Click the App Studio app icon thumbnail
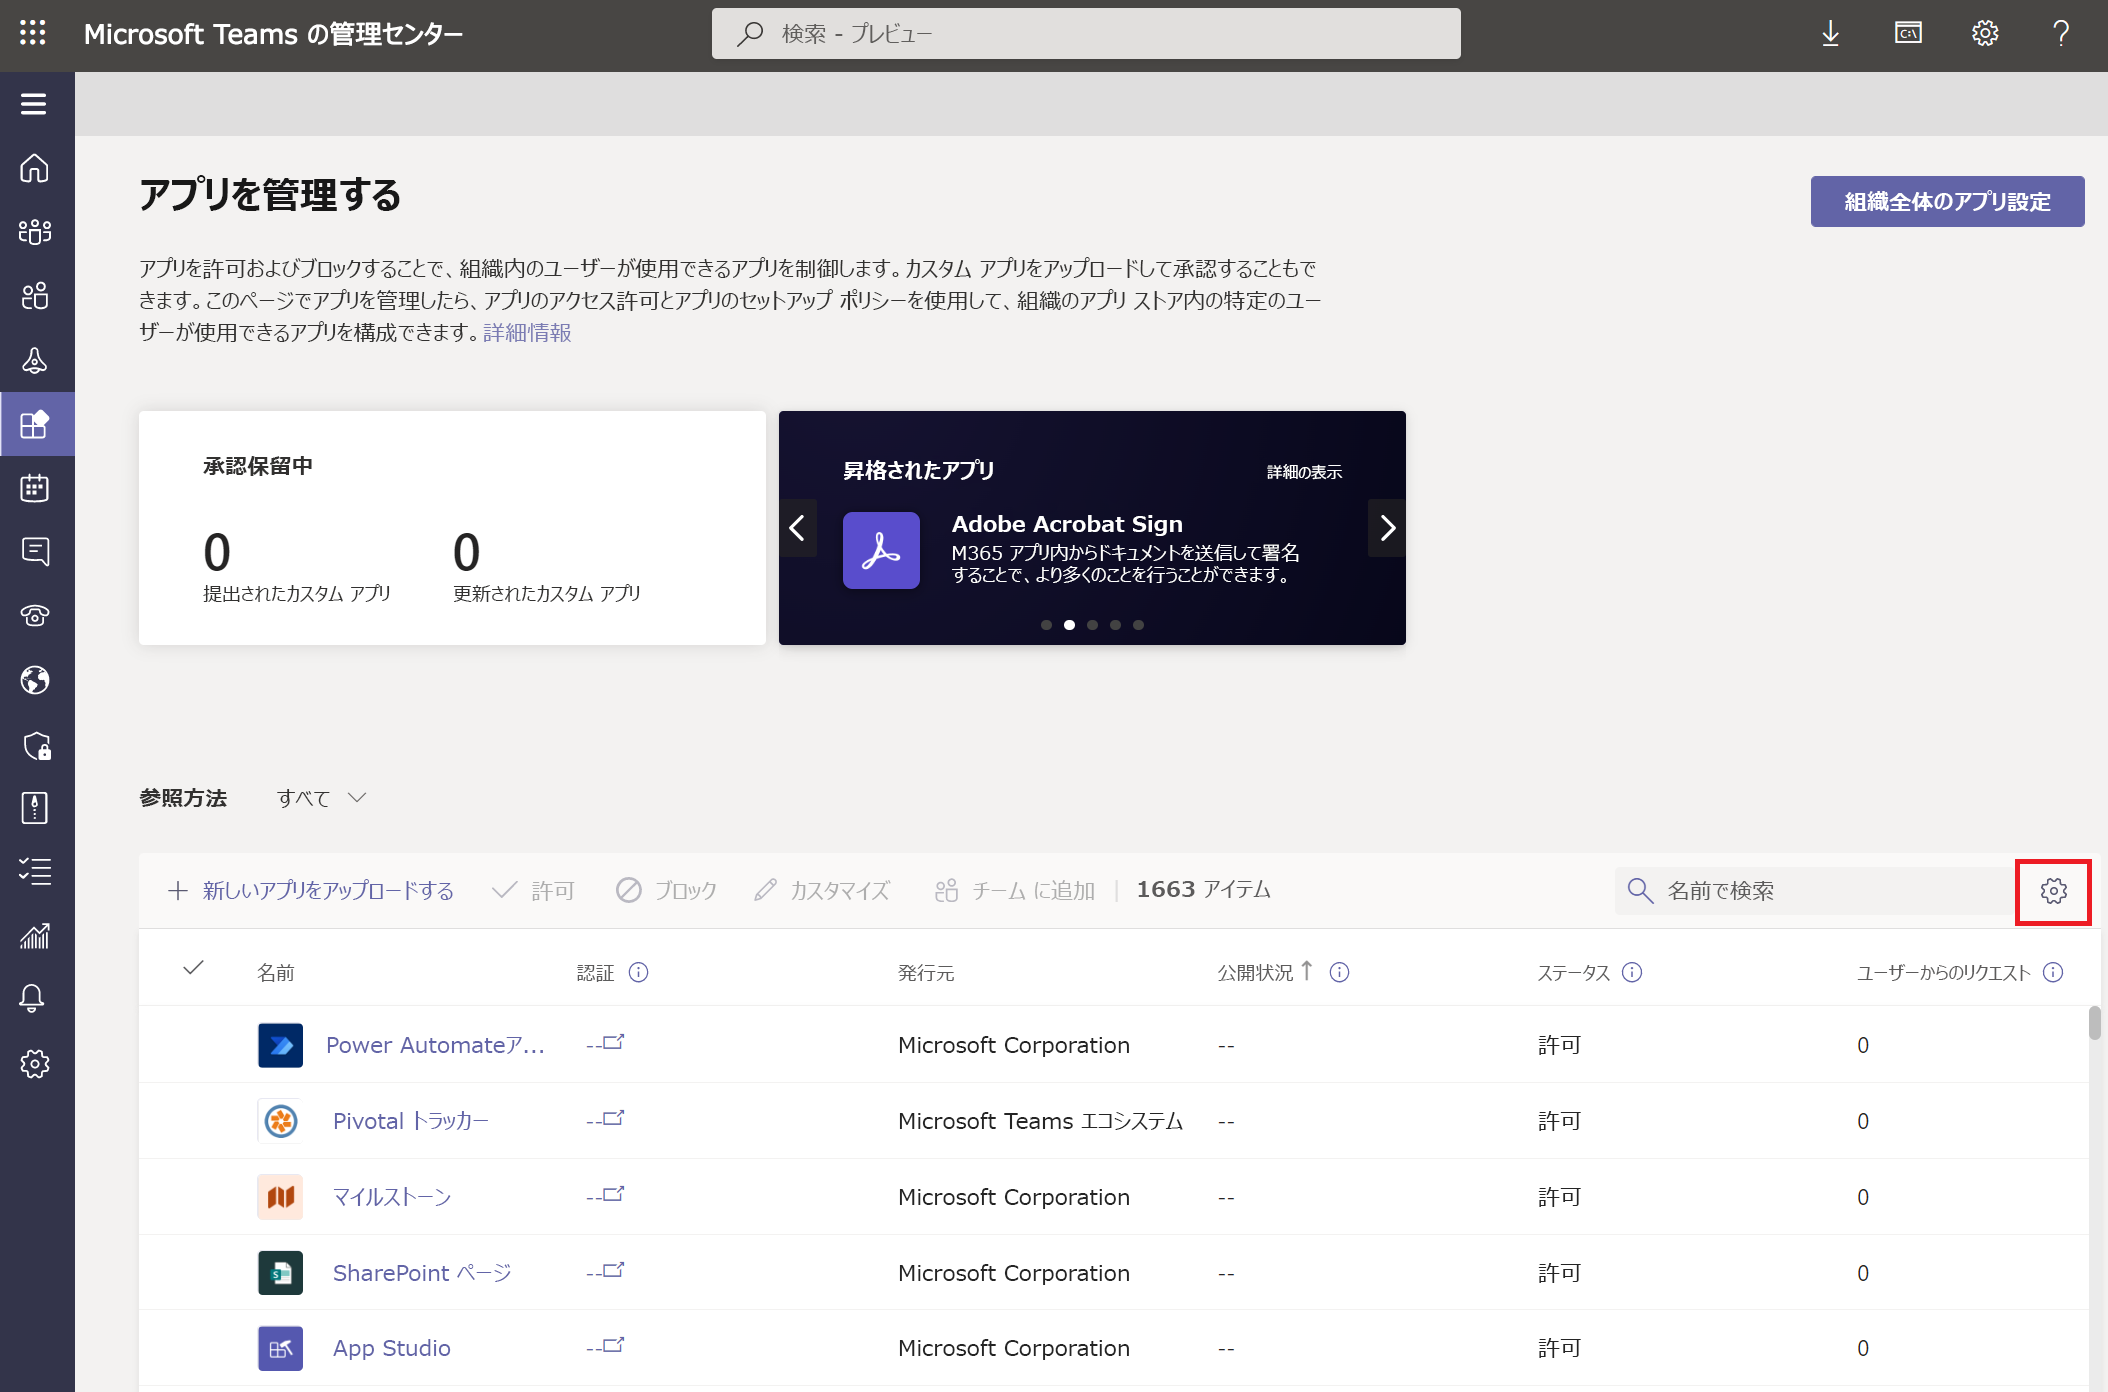 click(280, 1348)
